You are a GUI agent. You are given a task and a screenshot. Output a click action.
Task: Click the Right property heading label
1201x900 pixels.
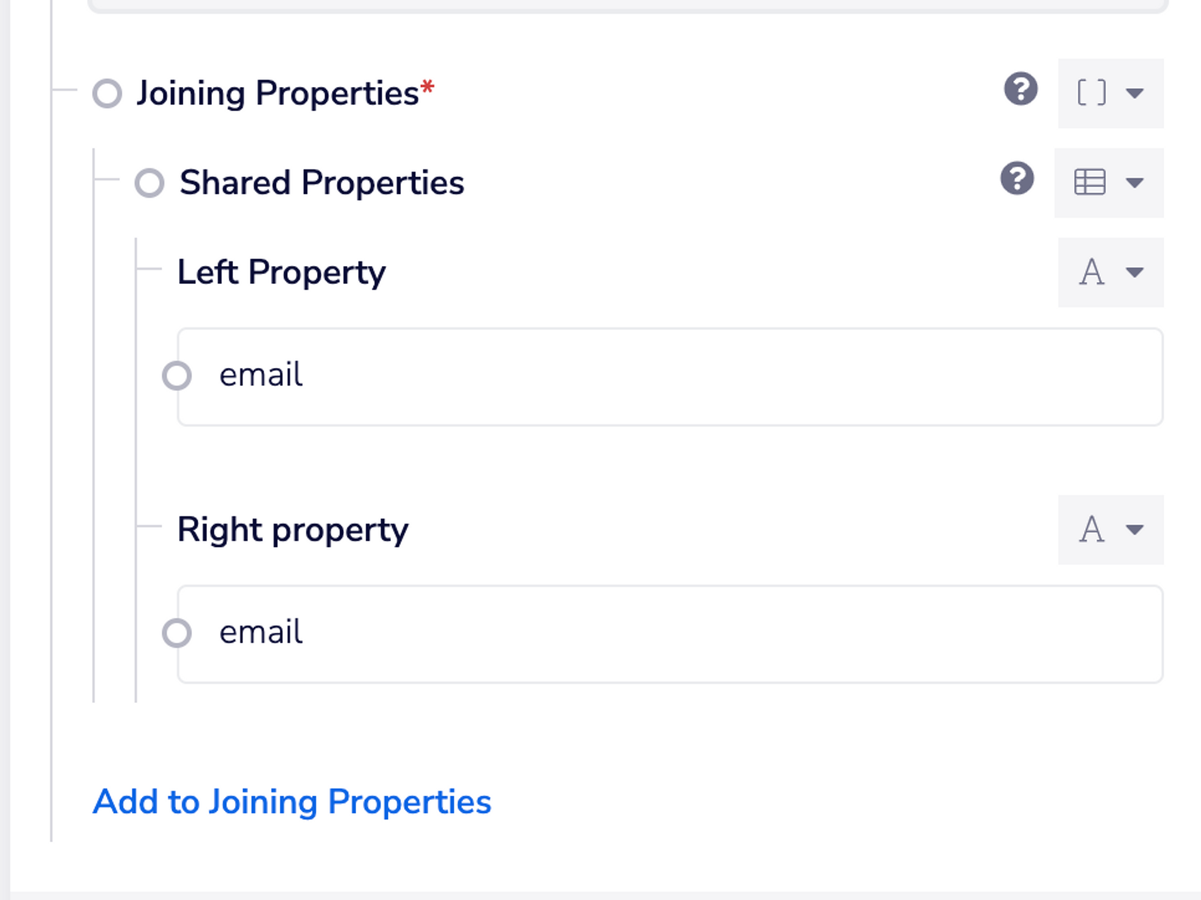[x=293, y=529]
